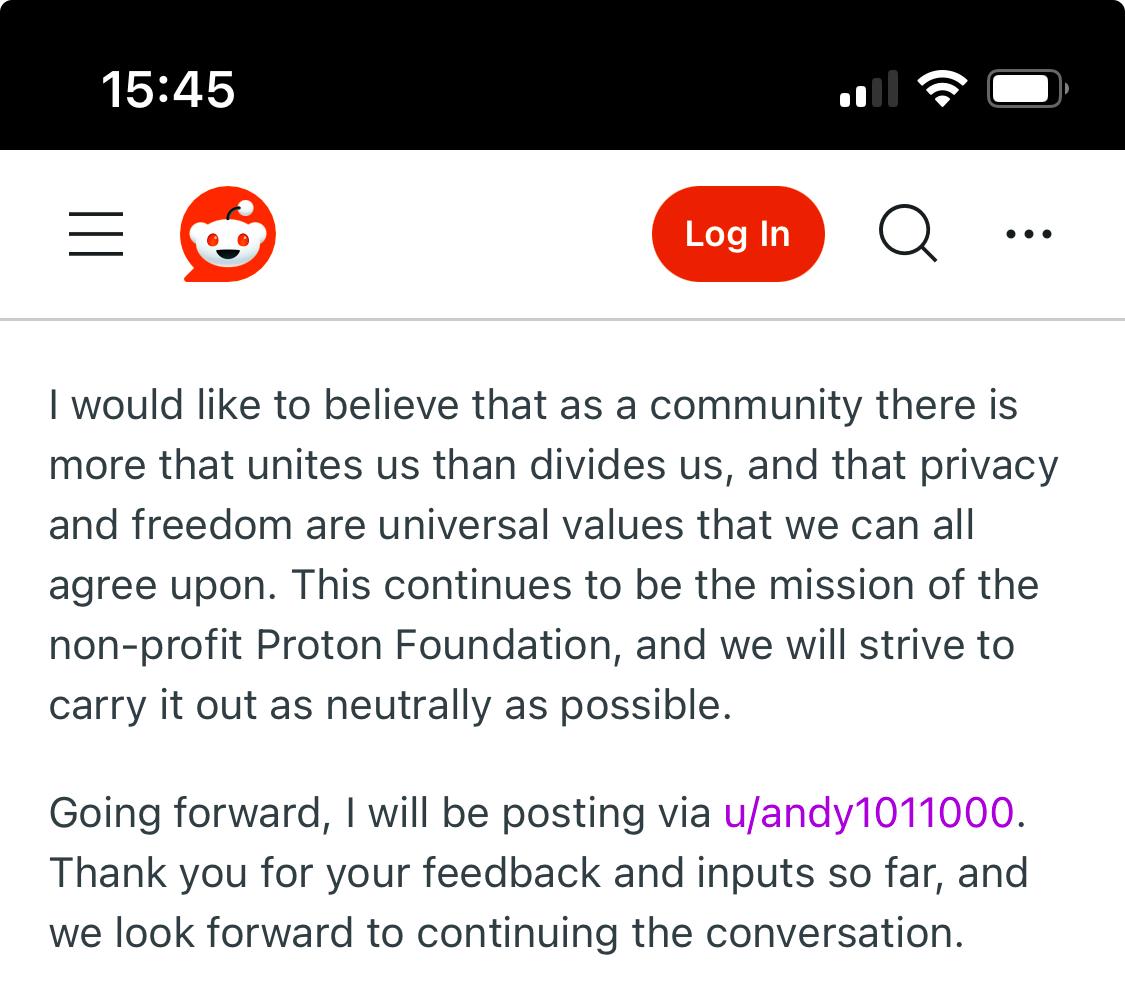Follow the u/andy1011000 profile link
The height and width of the screenshot is (990, 1125).
coord(868,813)
